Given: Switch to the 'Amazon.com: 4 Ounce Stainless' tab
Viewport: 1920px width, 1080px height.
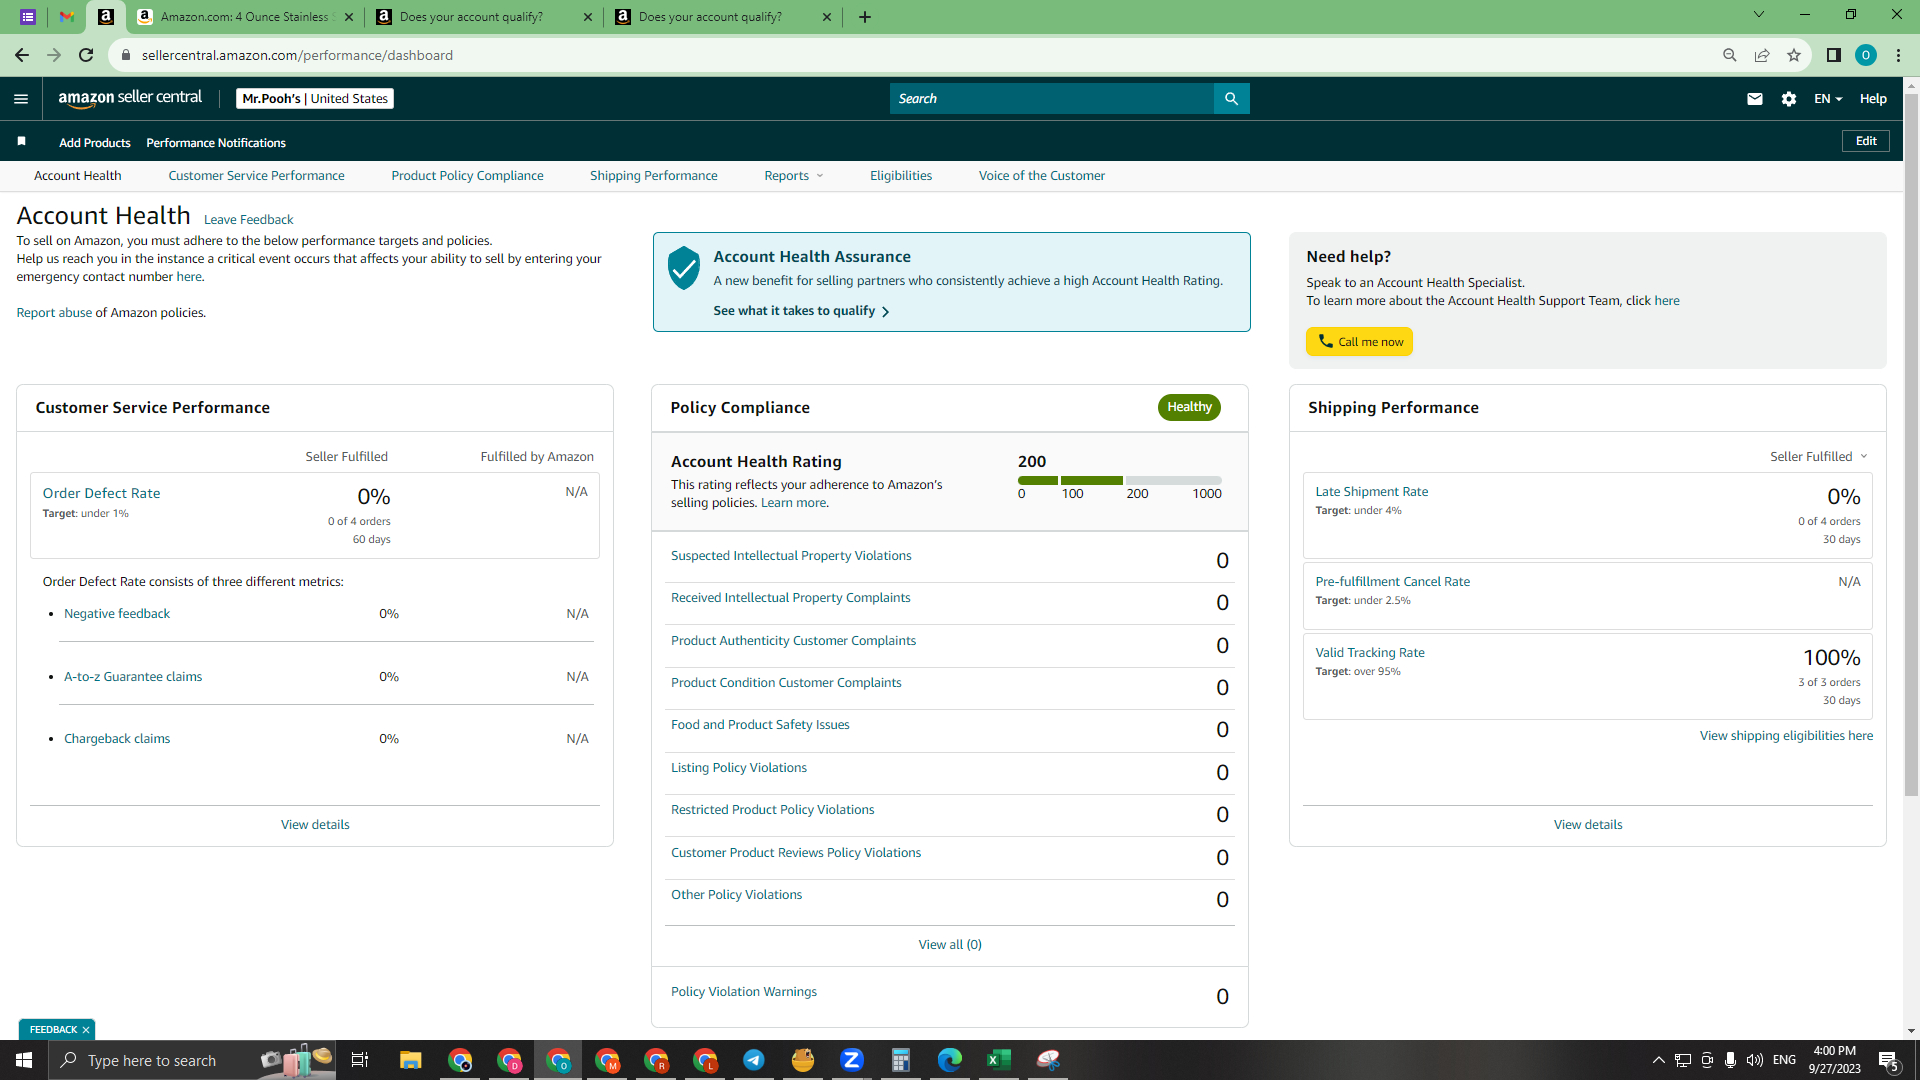Looking at the screenshot, I should 245,17.
